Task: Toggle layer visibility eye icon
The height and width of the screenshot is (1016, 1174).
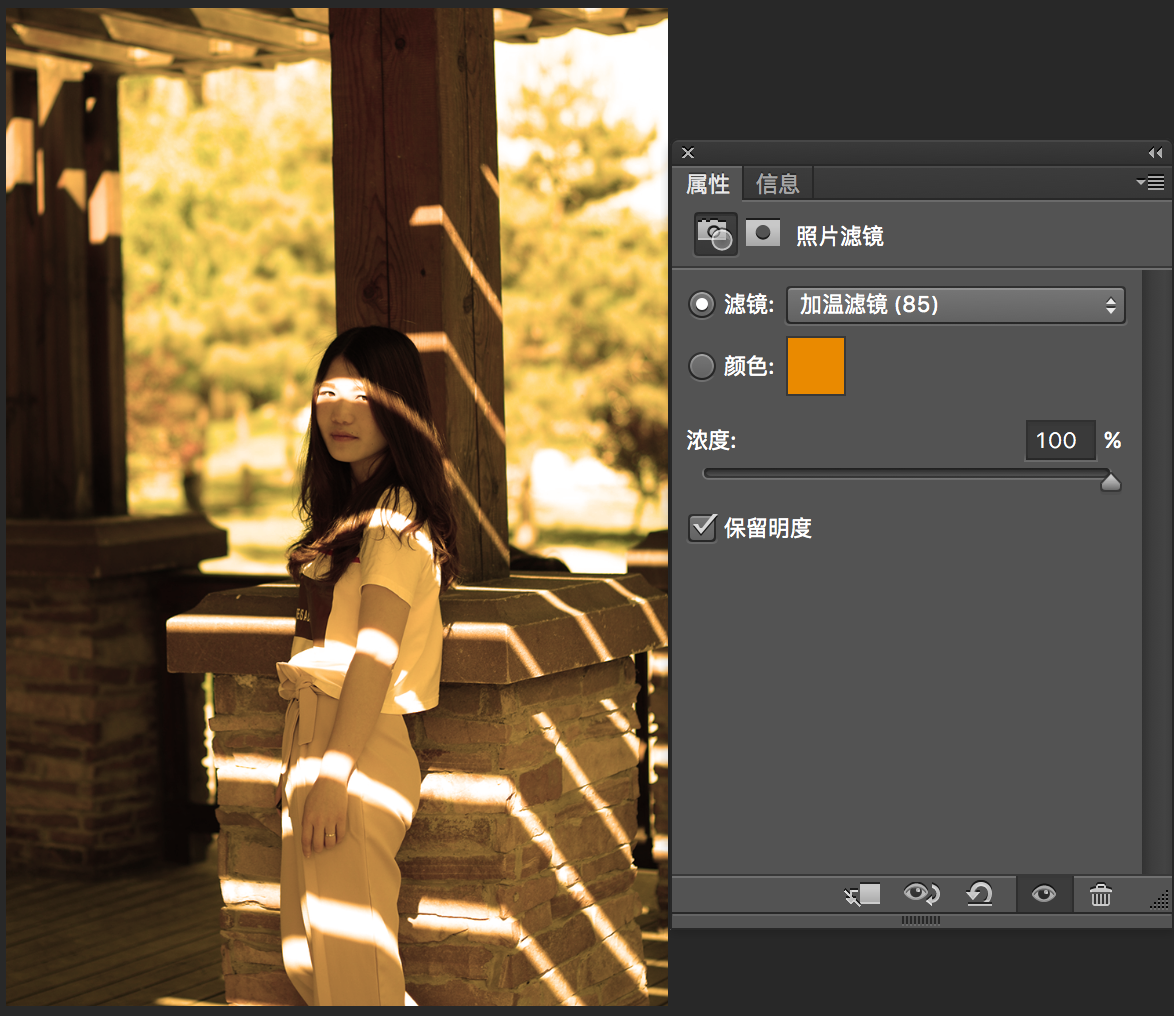Action: 1044,894
